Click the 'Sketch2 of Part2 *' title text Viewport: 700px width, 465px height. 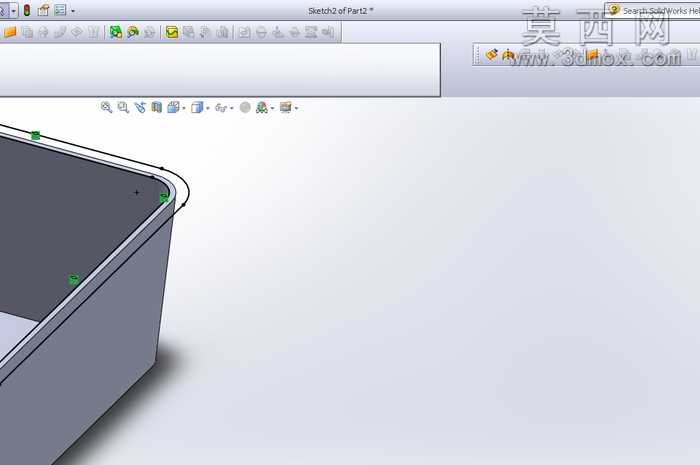341,11
